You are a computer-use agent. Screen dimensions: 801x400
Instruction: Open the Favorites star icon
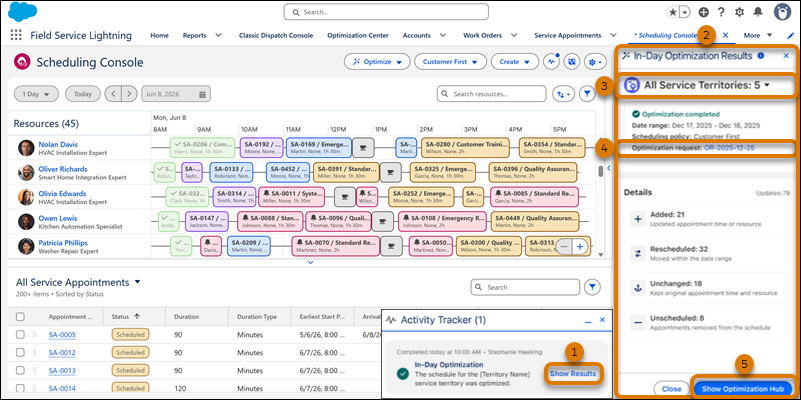click(x=673, y=12)
